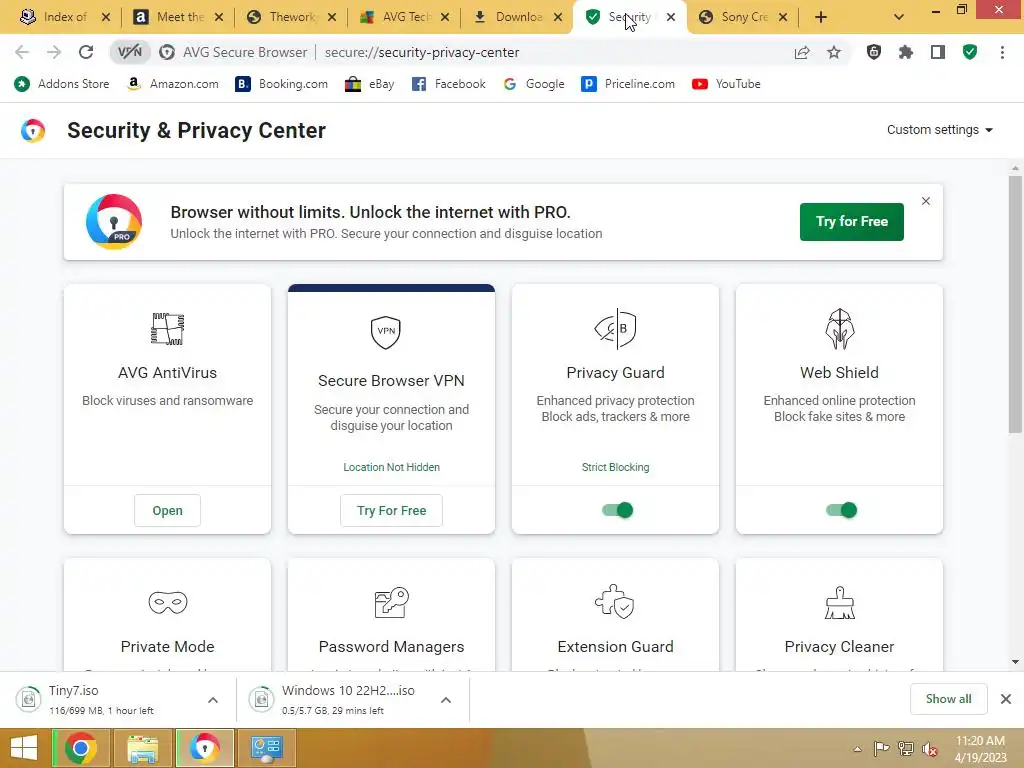The height and width of the screenshot is (768, 1024).
Task: Open the eBay bookmark
Action: pyautogui.click(x=370, y=84)
